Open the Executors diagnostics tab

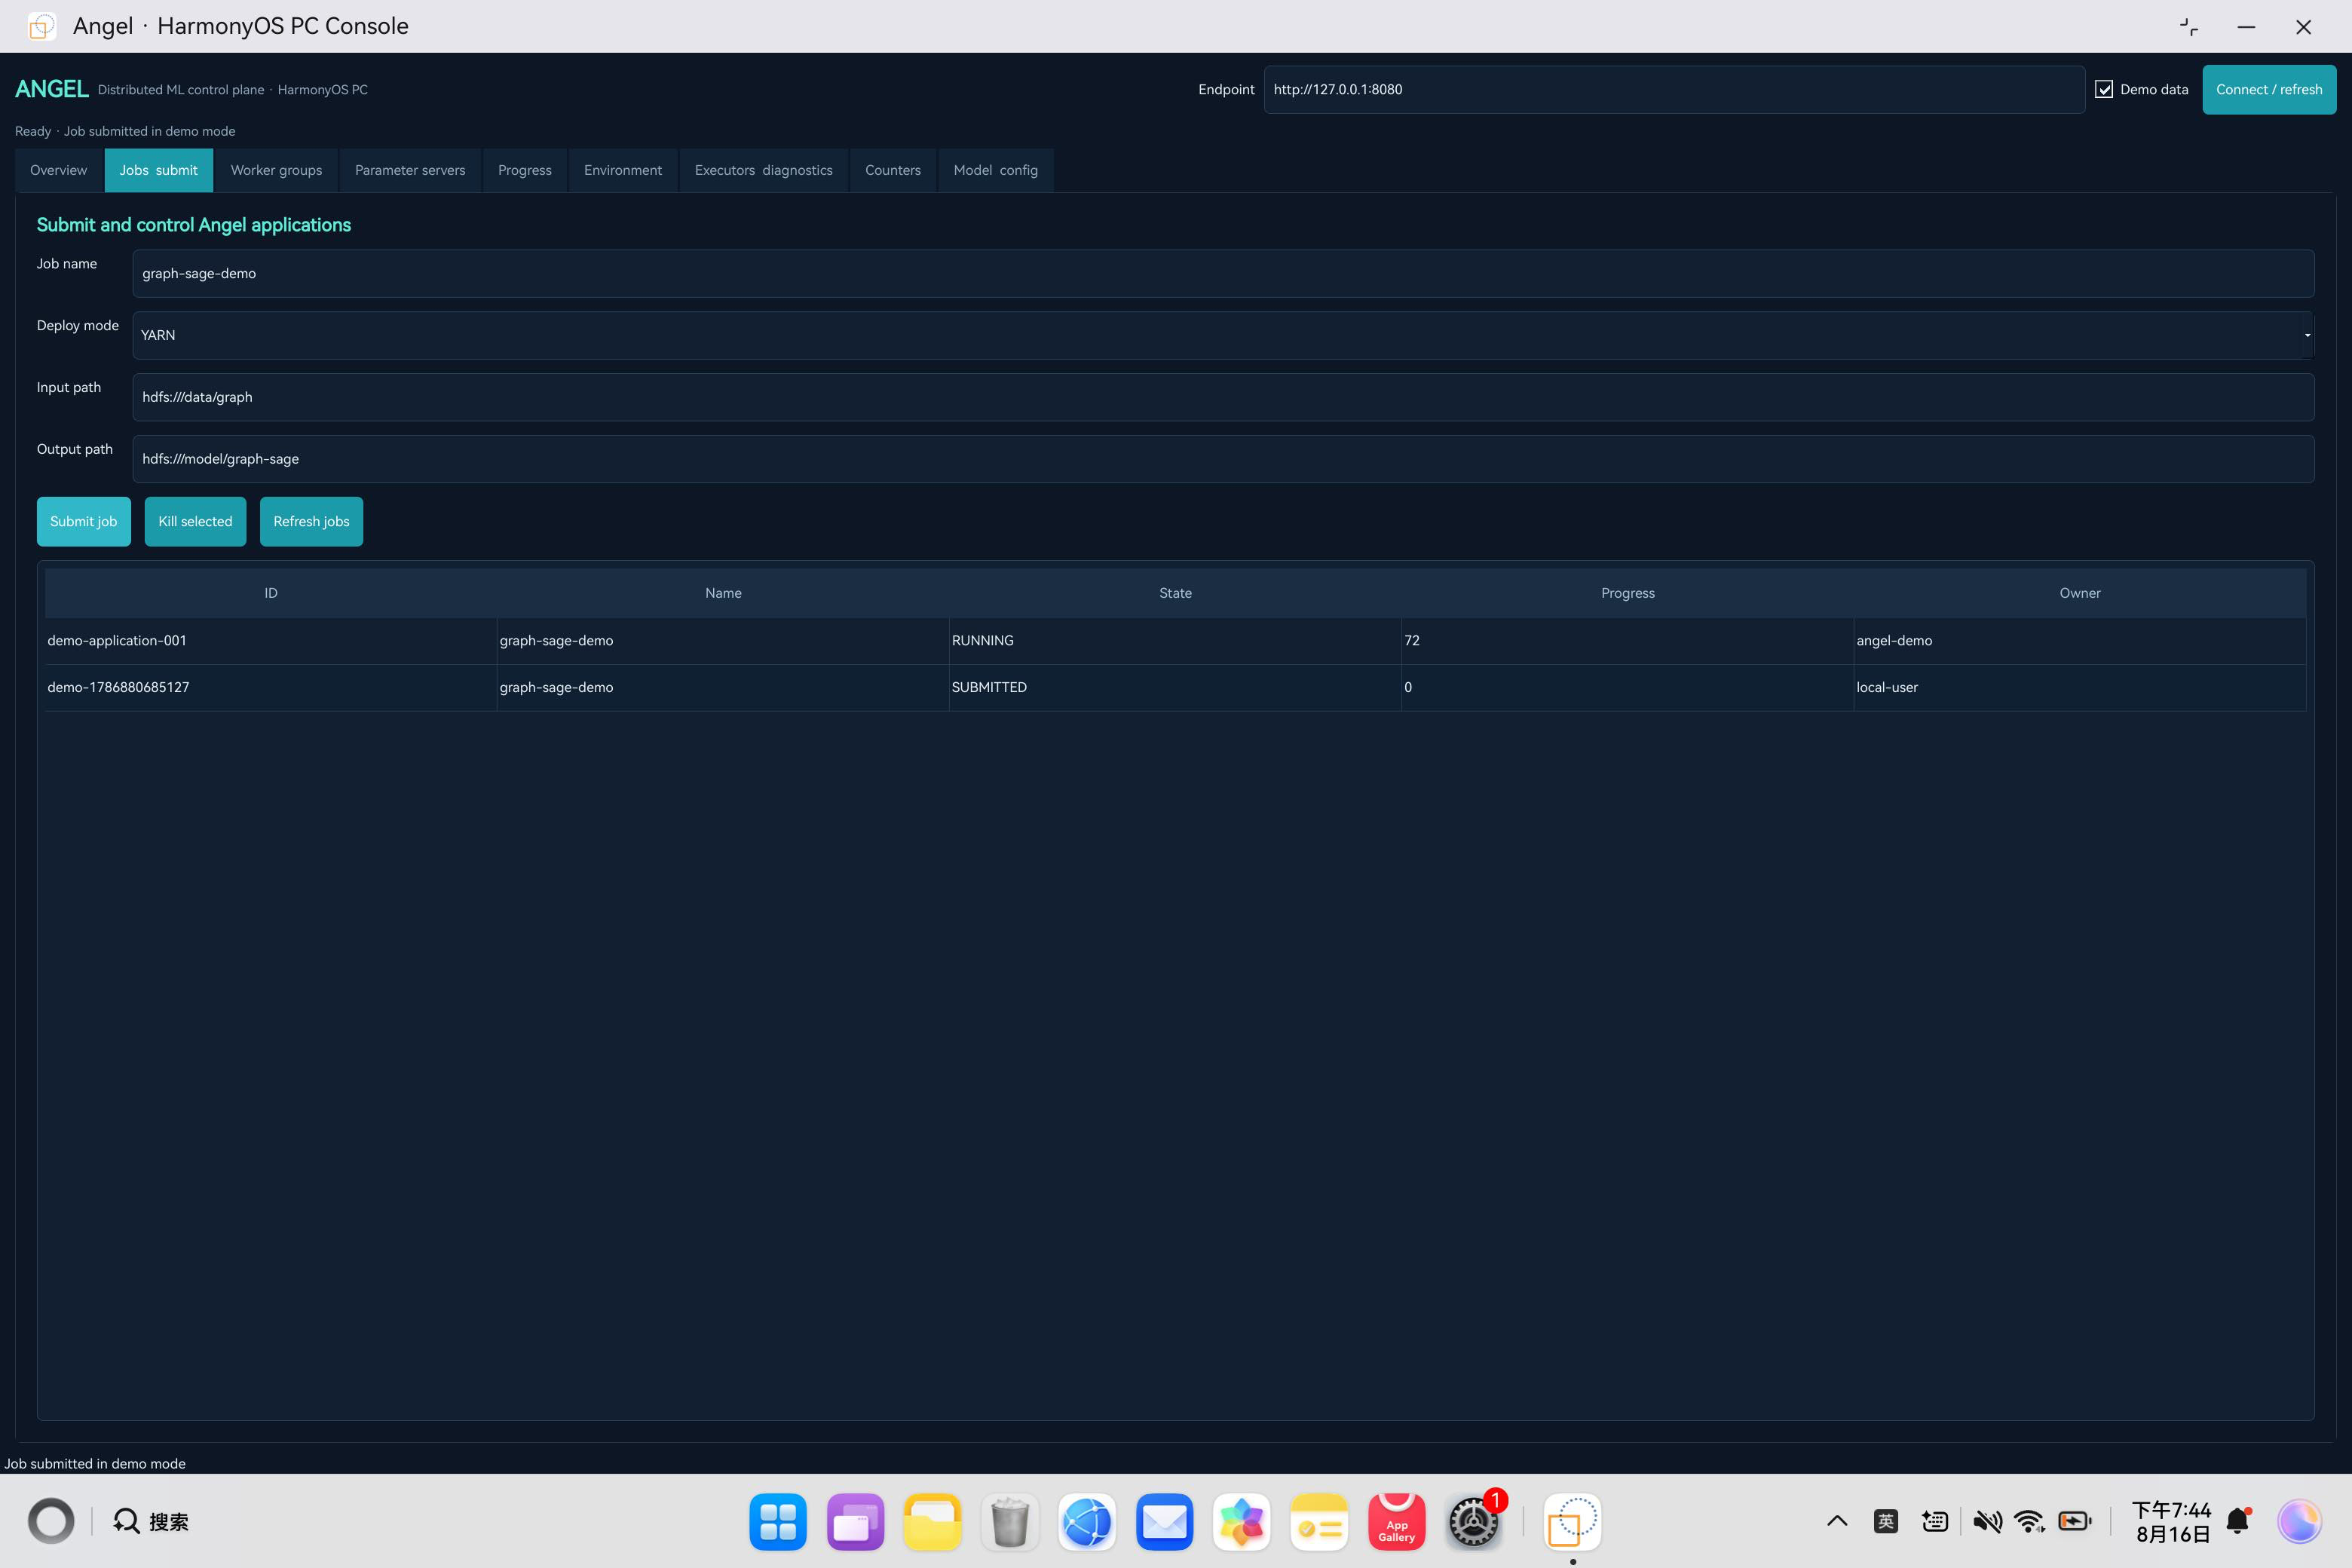763,170
